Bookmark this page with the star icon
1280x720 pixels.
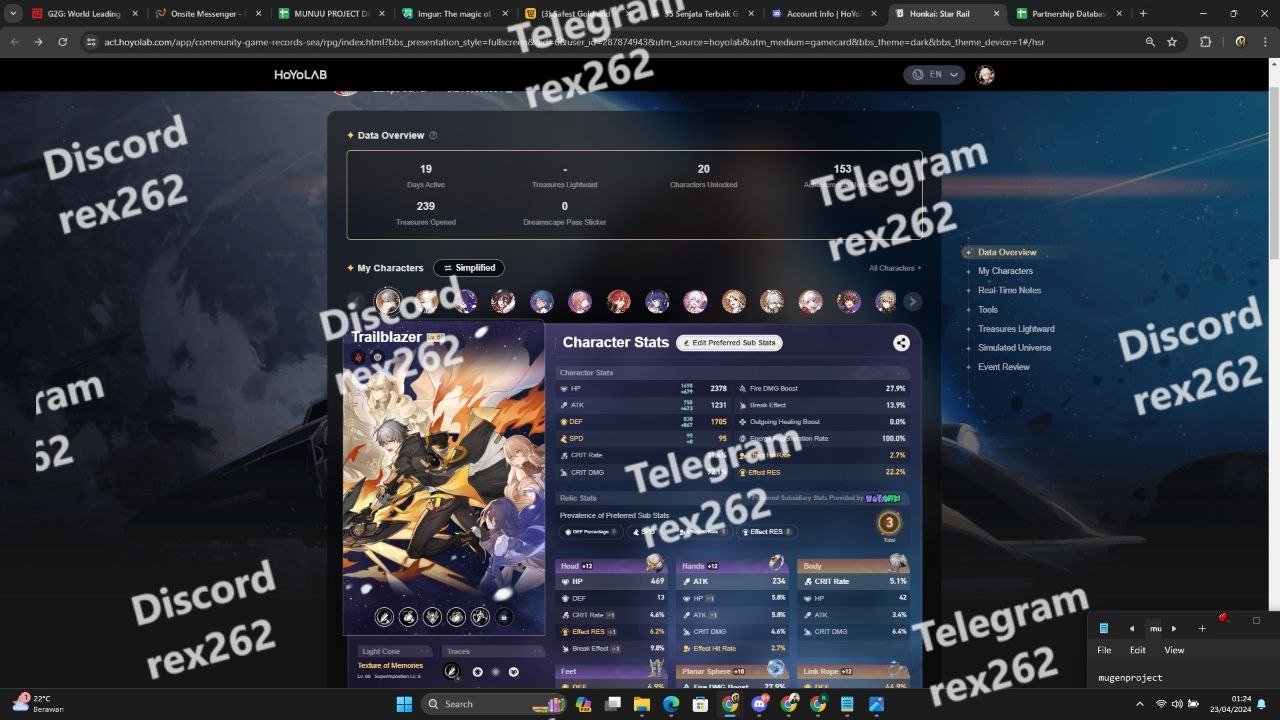click(x=1172, y=42)
